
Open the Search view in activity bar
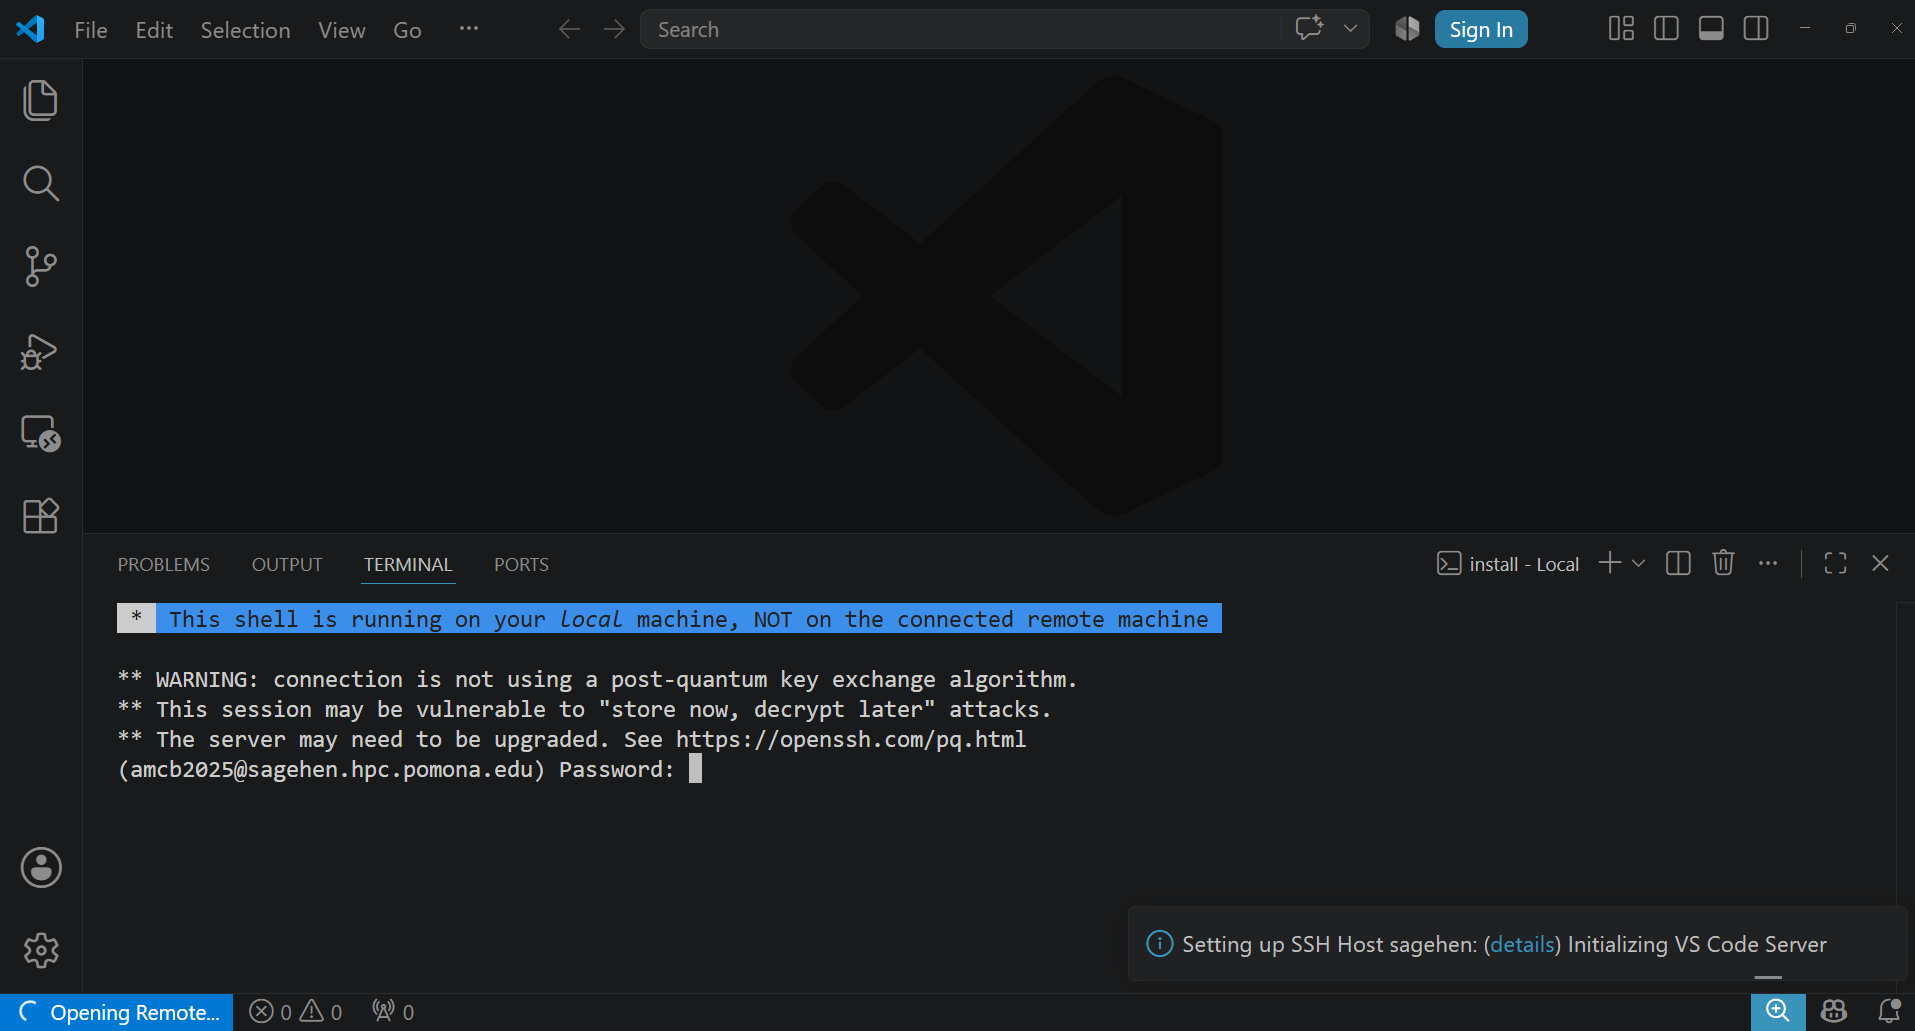[x=41, y=184]
